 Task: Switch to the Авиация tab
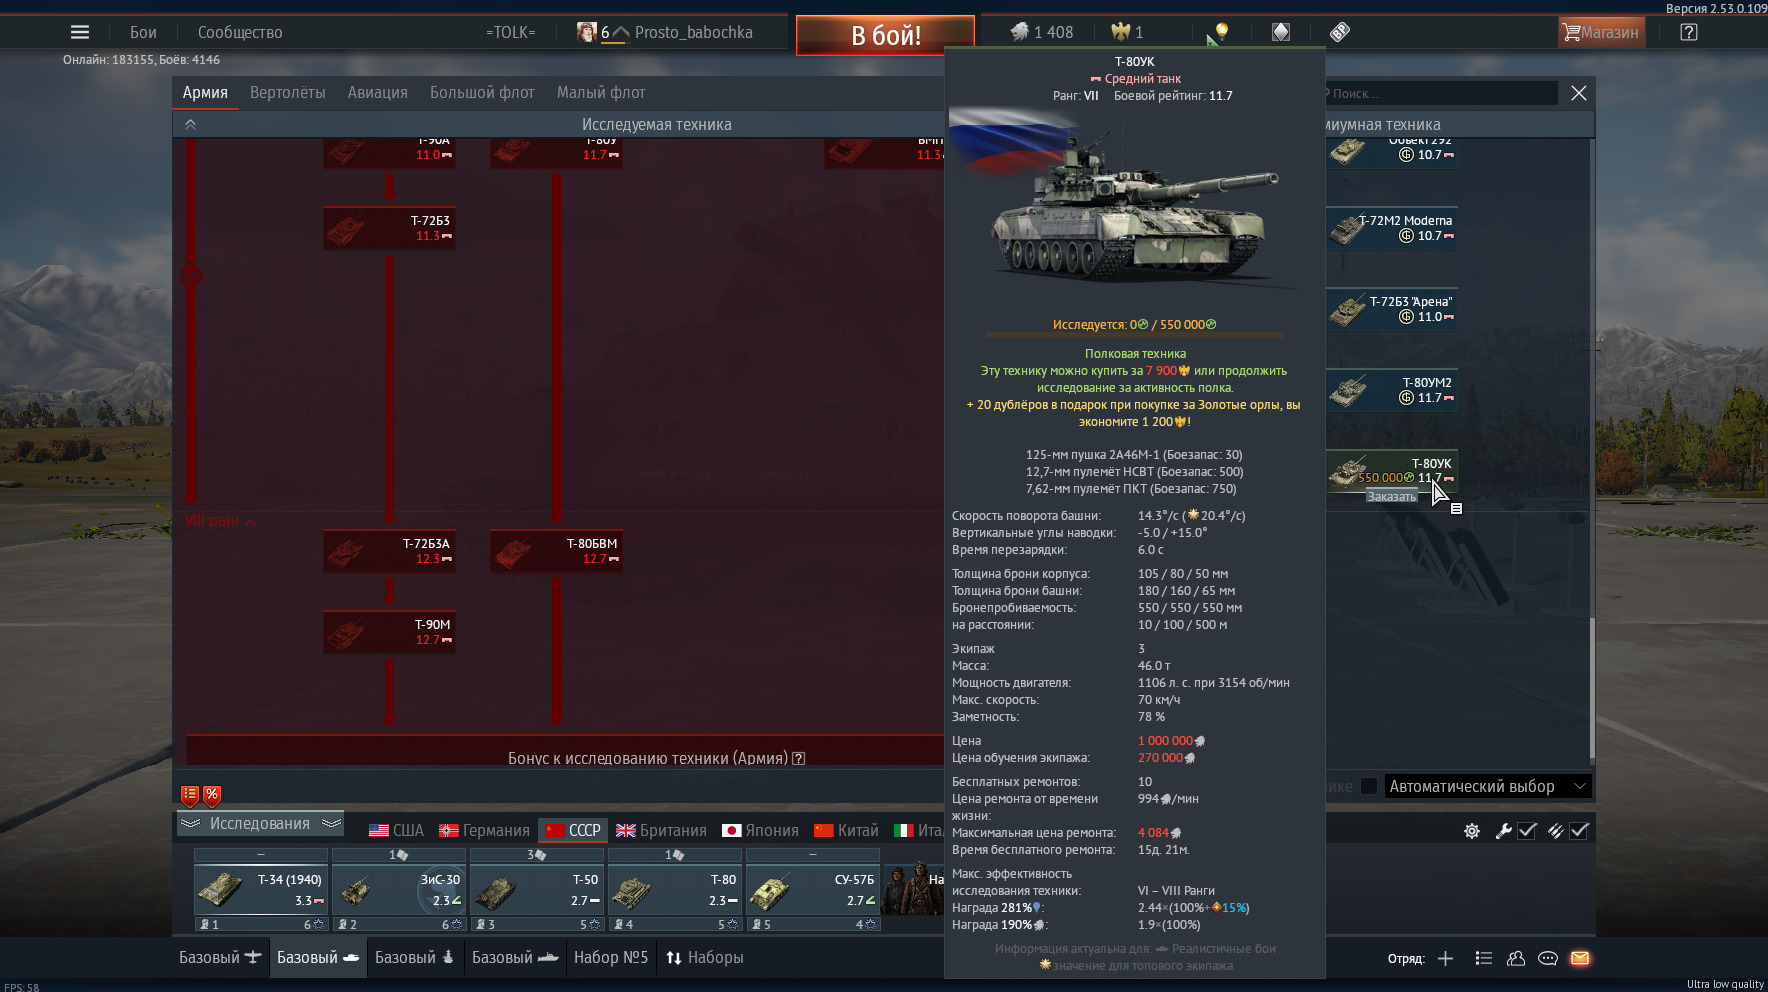(377, 93)
